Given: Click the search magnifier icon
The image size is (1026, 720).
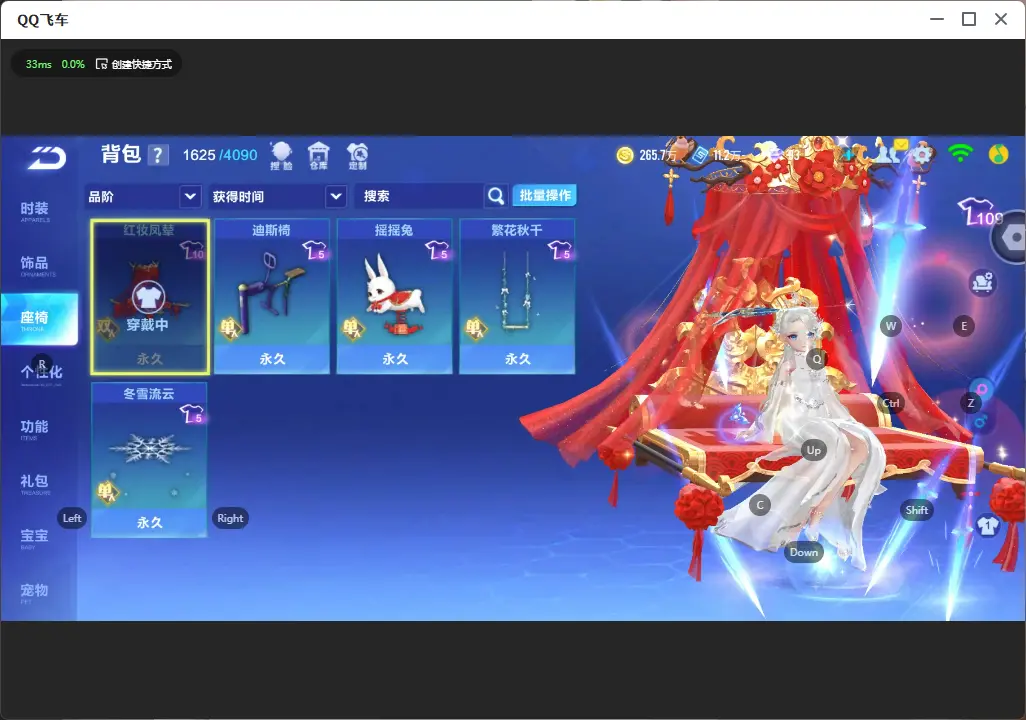Looking at the screenshot, I should tap(496, 196).
